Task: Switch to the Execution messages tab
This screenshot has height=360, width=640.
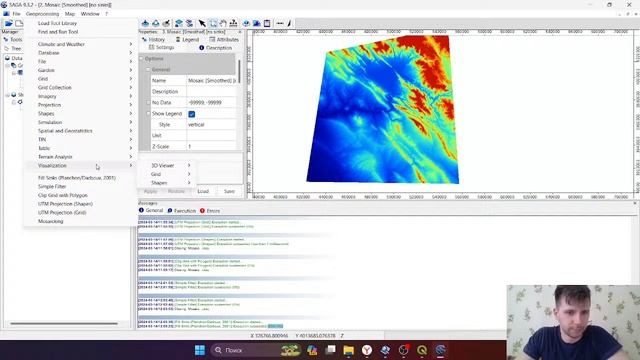Action: click(x=182, y=211)
